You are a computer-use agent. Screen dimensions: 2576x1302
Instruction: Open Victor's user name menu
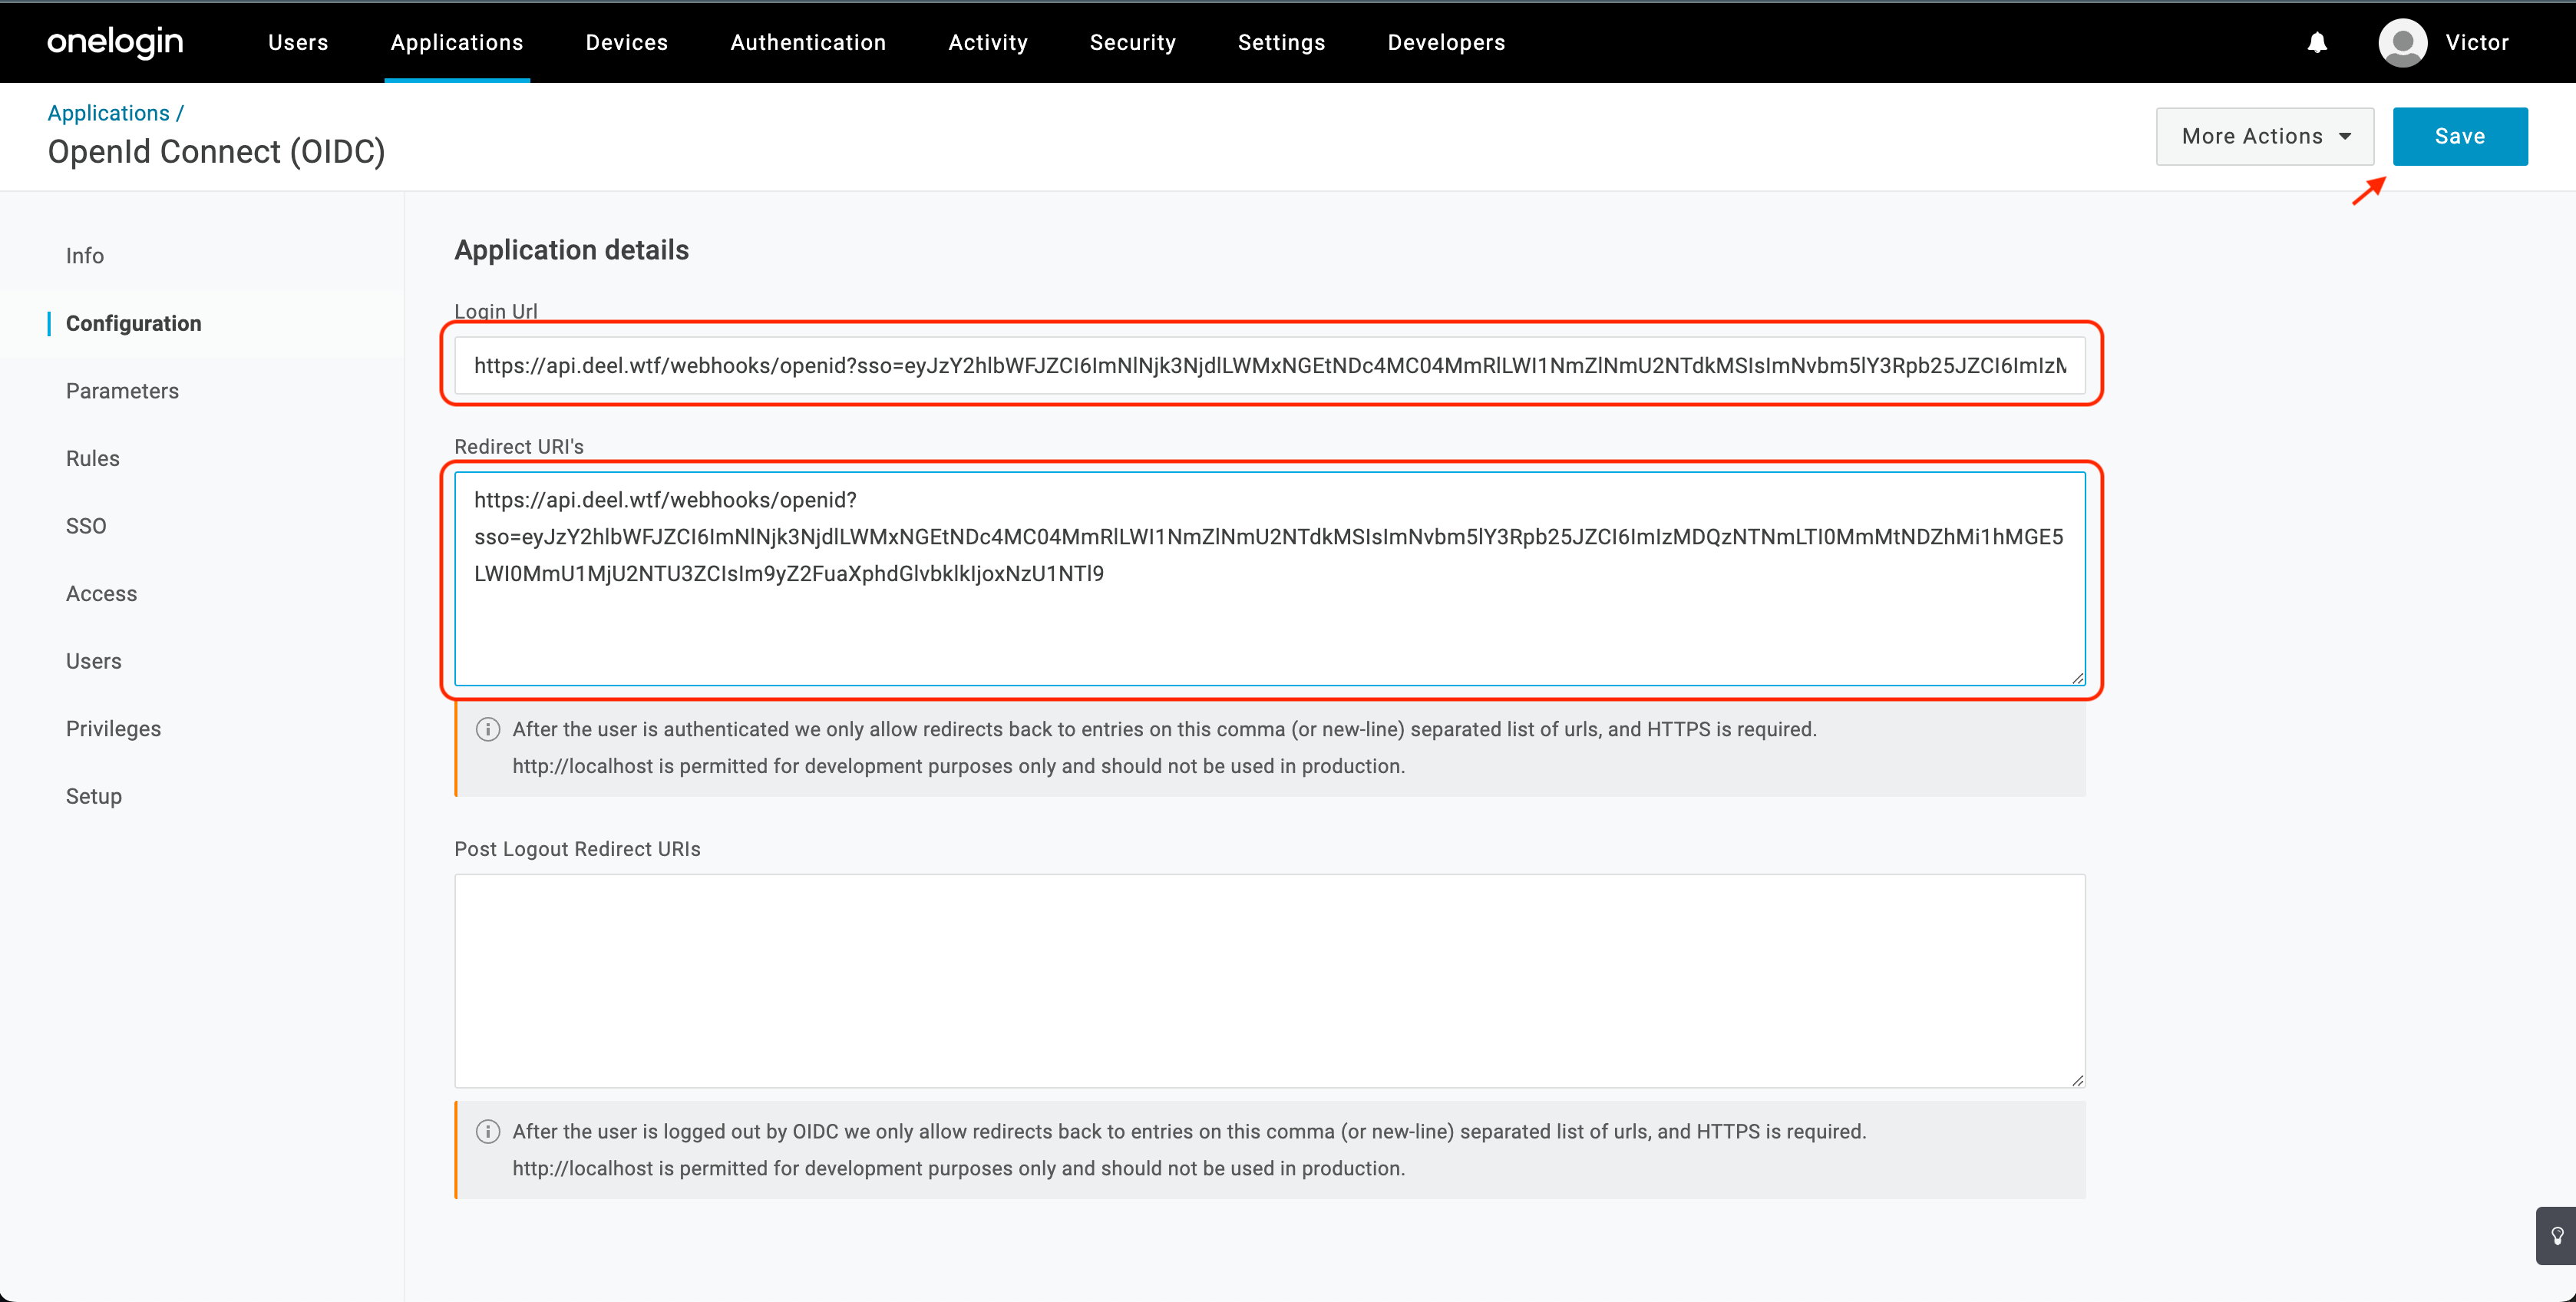tap(2477, 42)
